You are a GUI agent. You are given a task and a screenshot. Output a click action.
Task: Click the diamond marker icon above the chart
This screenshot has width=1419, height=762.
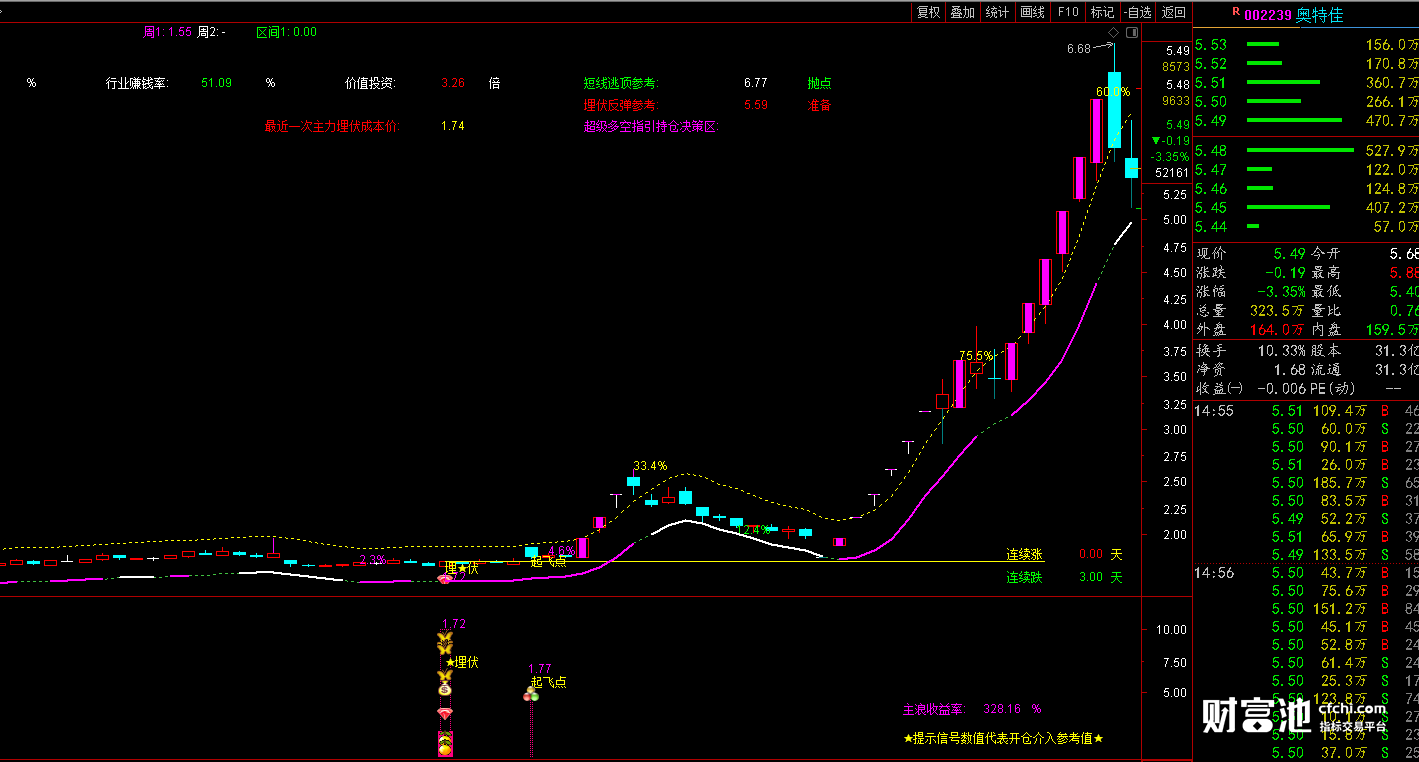click(1112, 33)
